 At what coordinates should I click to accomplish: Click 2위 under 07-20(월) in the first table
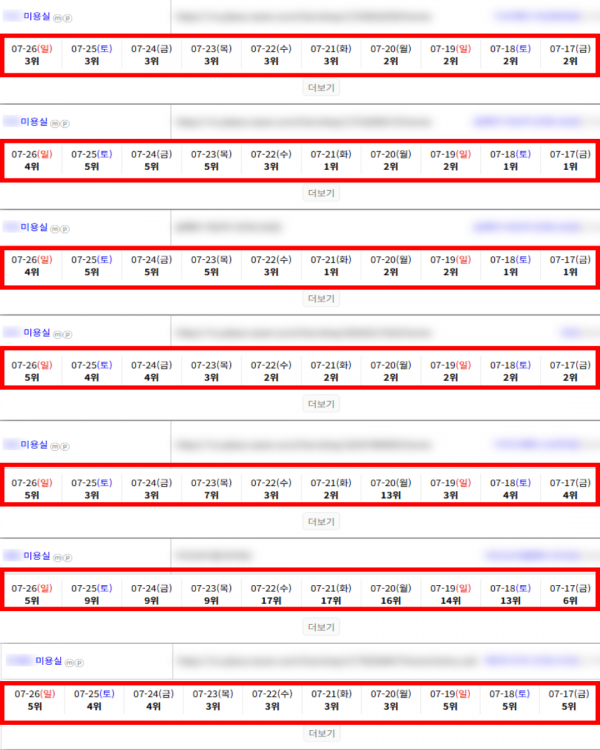pos(390,61)
